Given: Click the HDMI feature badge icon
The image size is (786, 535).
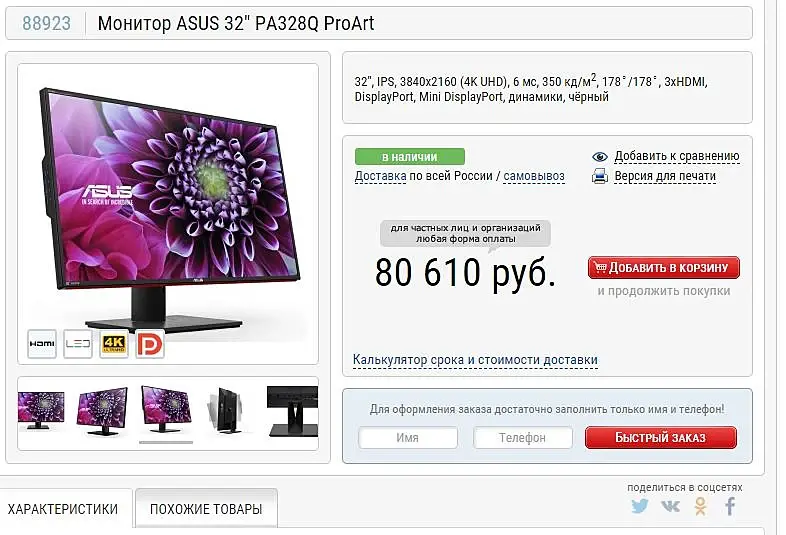Looking at the screenshot, I should [42, 343].
